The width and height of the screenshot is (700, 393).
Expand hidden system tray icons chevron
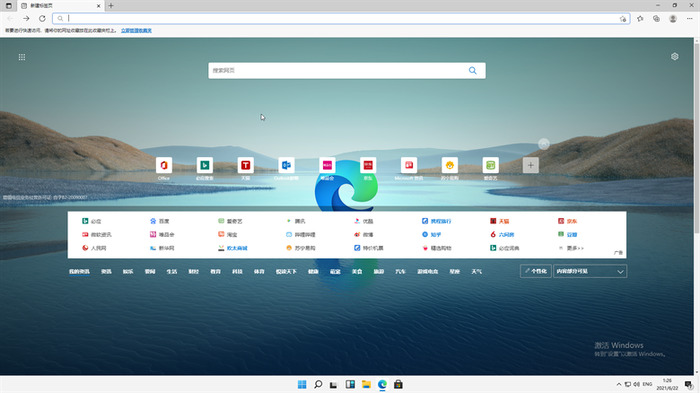(619, 385)
